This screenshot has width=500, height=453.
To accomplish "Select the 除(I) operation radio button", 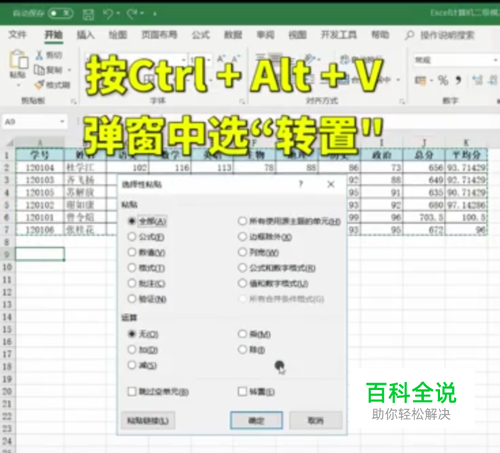I will point(242,349).
